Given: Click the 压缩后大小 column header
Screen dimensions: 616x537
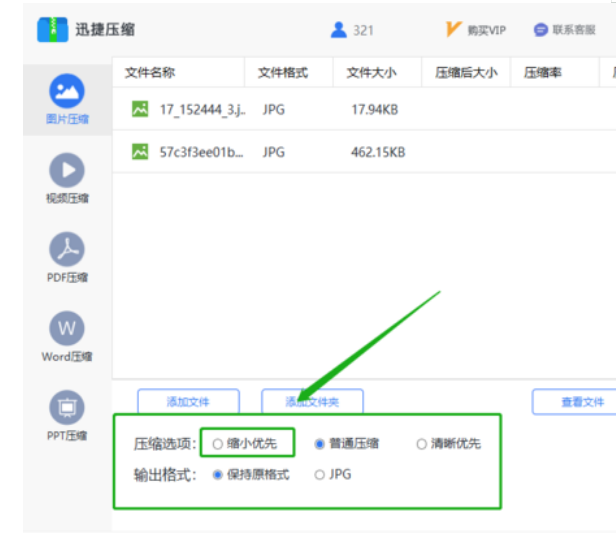Looking at the screenshot, I should [466, 72].
